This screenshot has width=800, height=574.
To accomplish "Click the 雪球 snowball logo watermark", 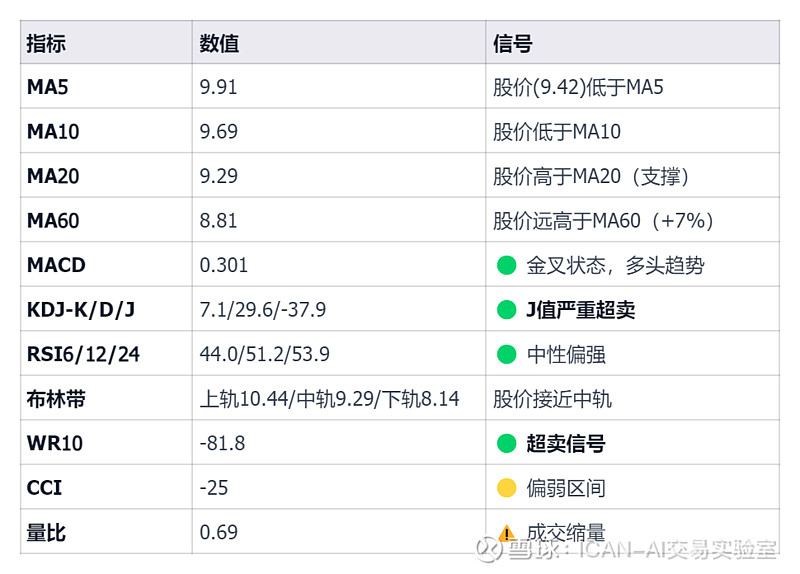I will pyautogui.click(x=490, y=551).
